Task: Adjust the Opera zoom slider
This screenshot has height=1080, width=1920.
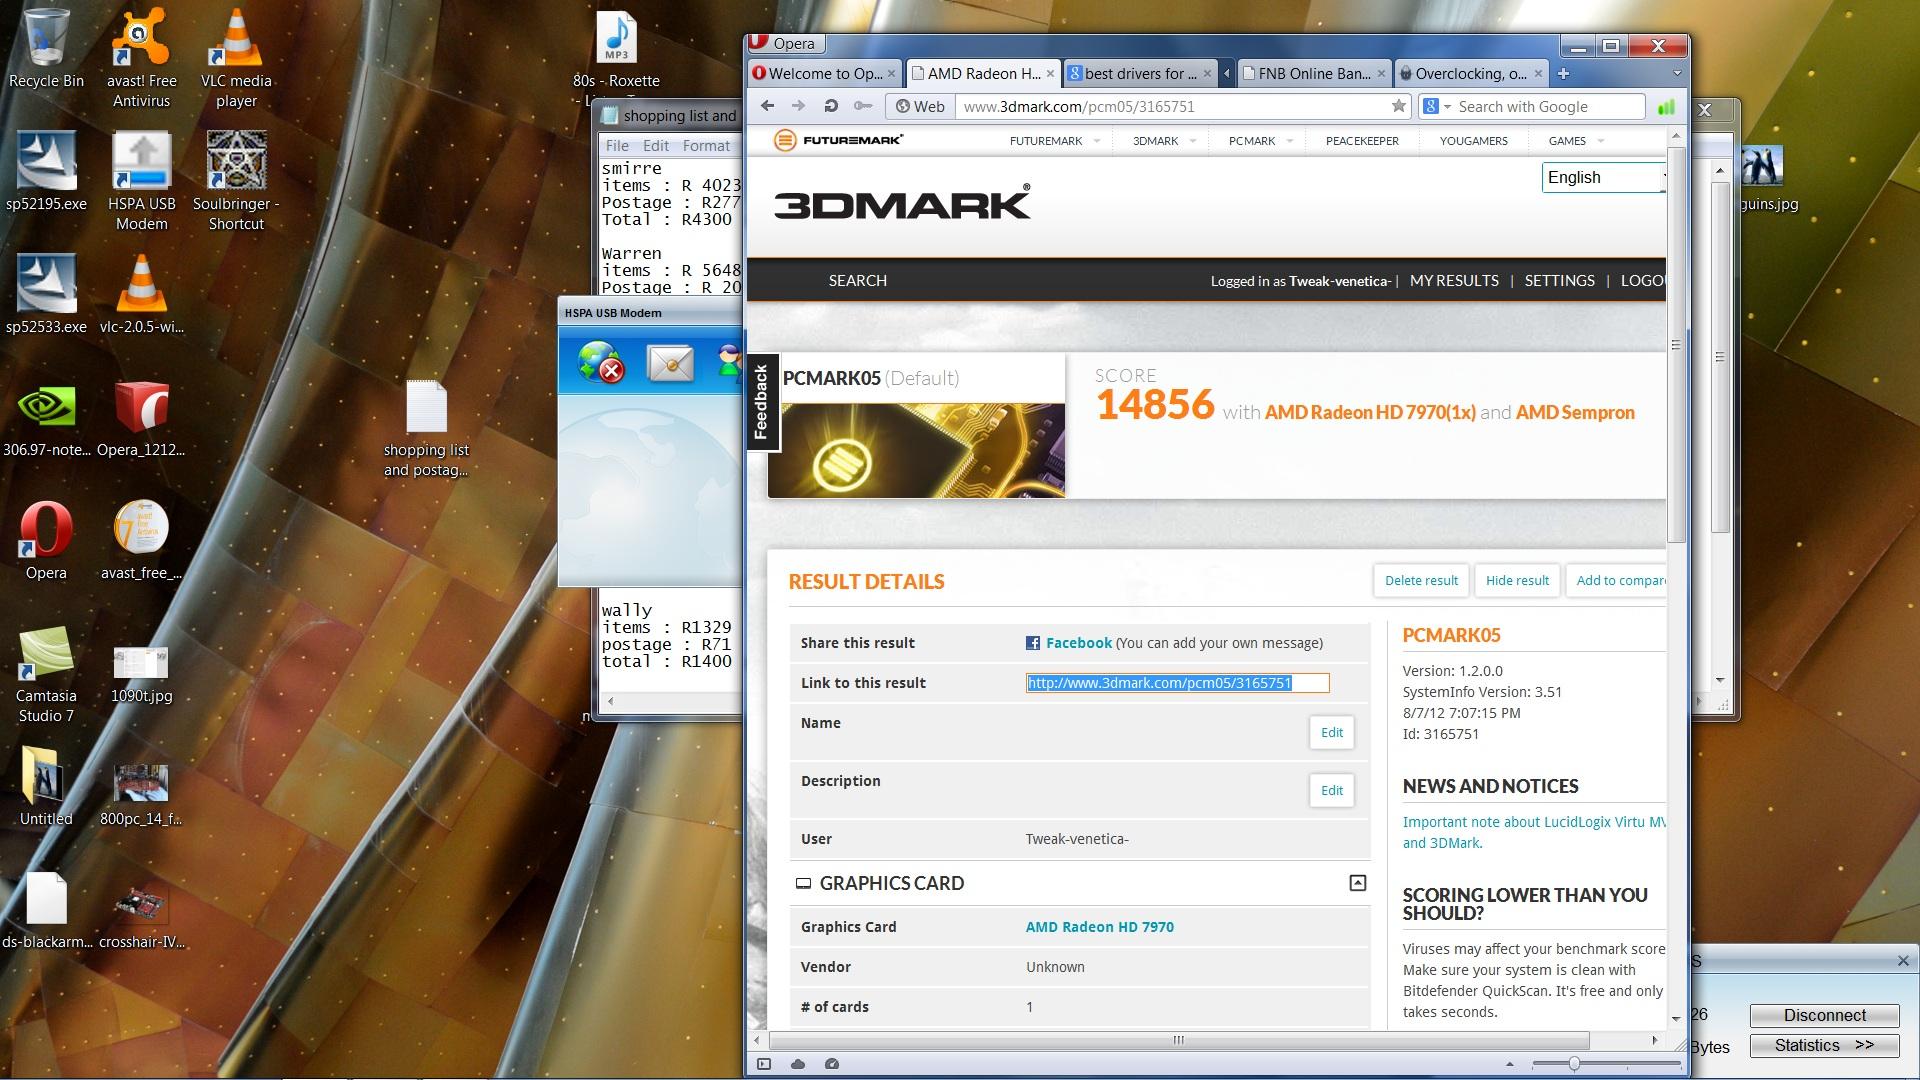Action: pyautogui.click(x=1574, y=1064)
